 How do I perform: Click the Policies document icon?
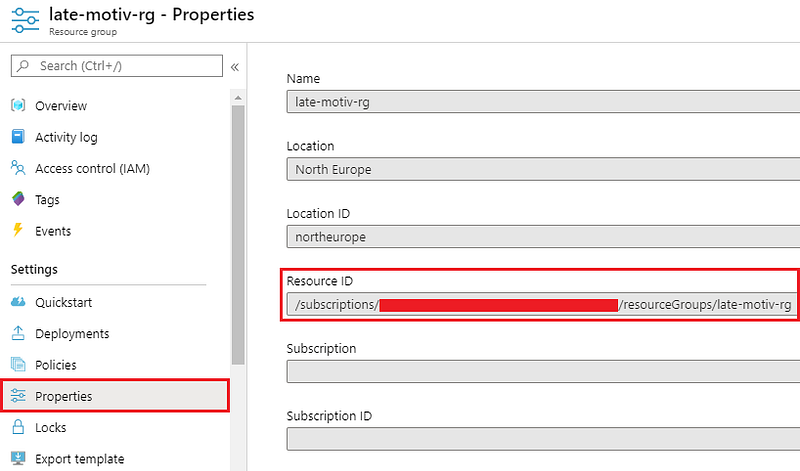pyautogui.click(x=18, y=364)
